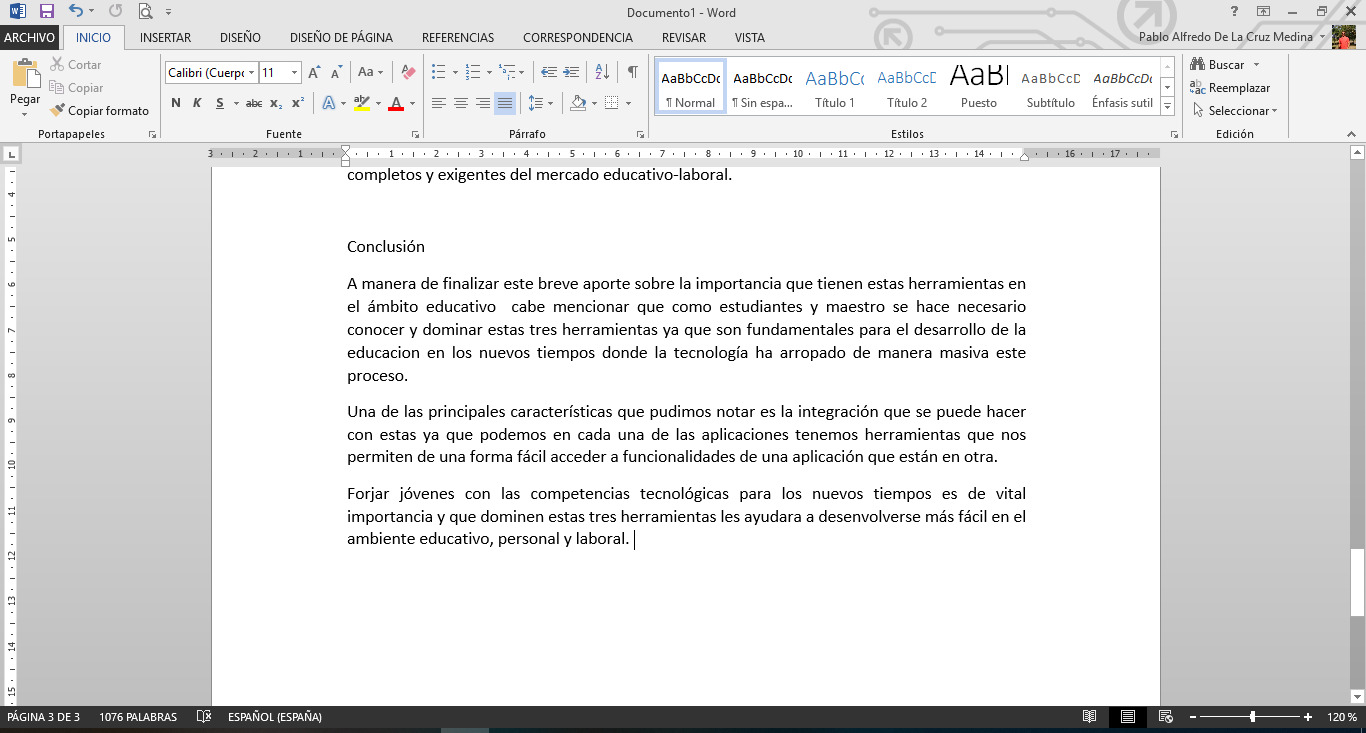Undo the last action
1366x733 pixels.
[76, 12]
